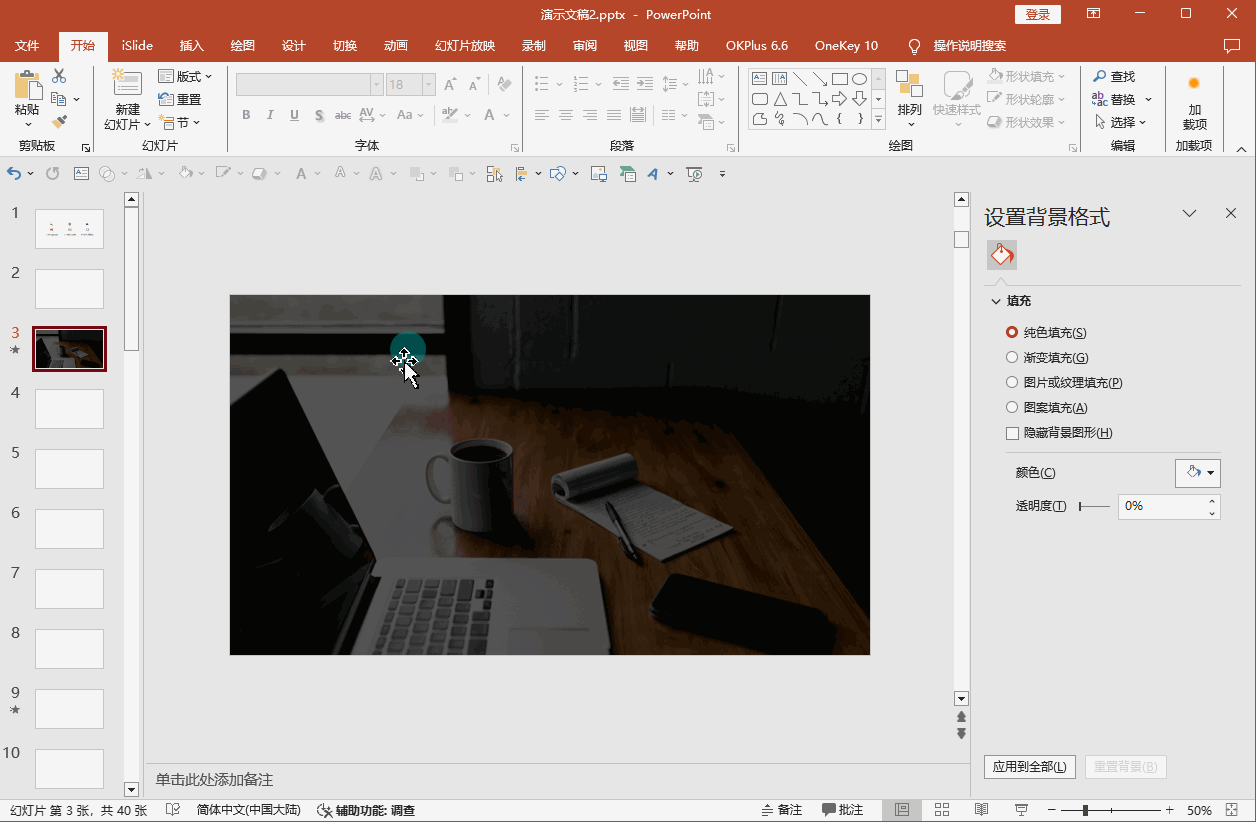Open Format Background pane options chevron
1256x822 pixels.
pyautogui.click(x=1190, y=213)
